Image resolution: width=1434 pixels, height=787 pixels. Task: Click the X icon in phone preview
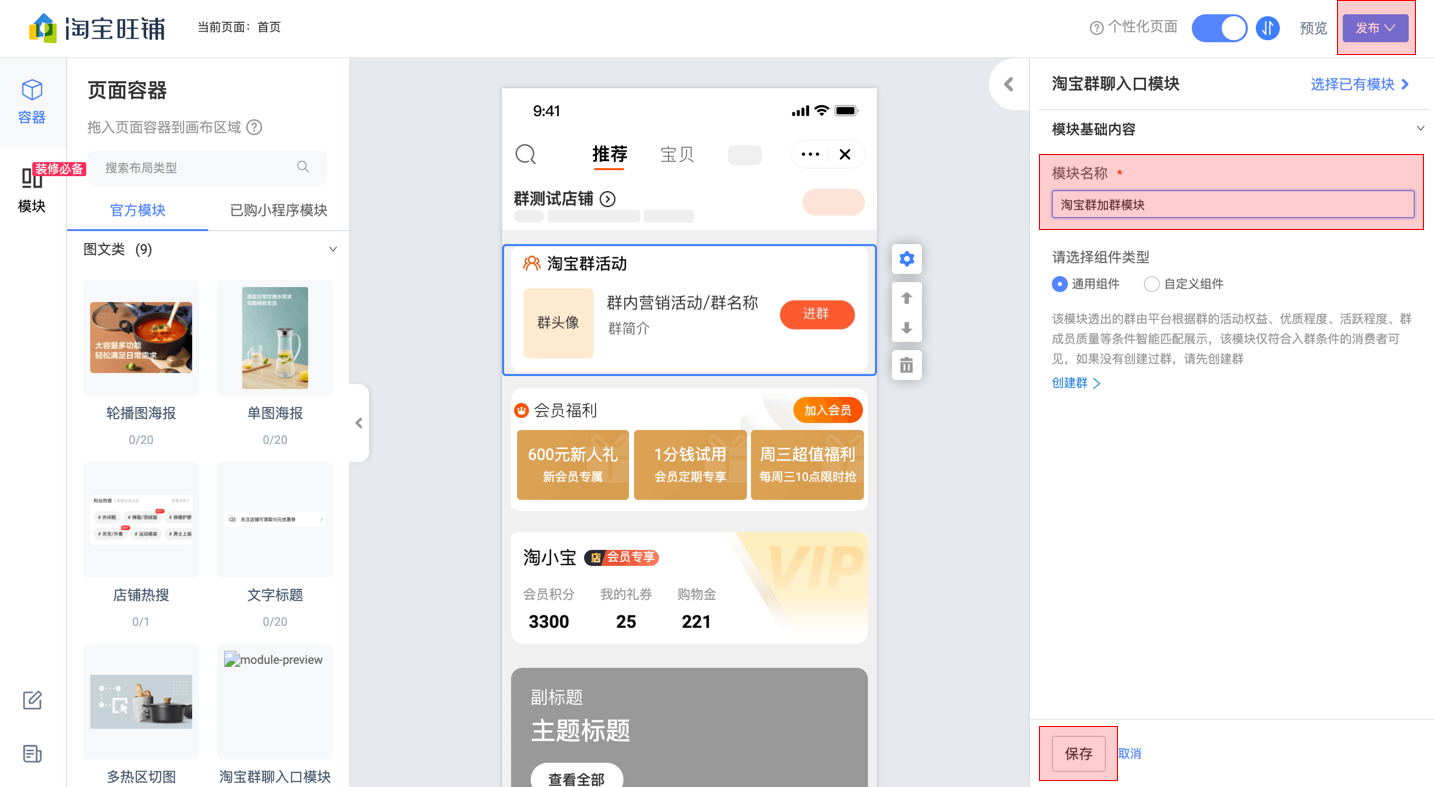click(x=845, y=154)
